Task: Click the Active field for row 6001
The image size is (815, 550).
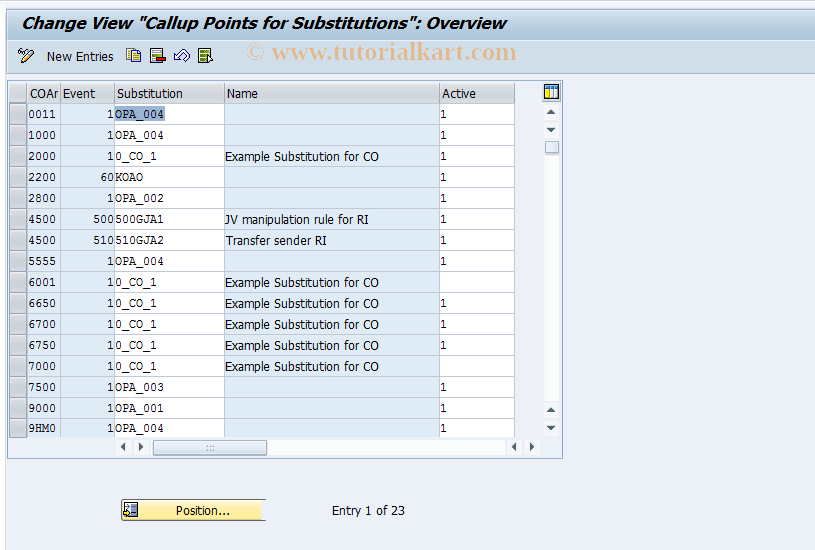Action: pyautogui.click(x=477, y=282)
